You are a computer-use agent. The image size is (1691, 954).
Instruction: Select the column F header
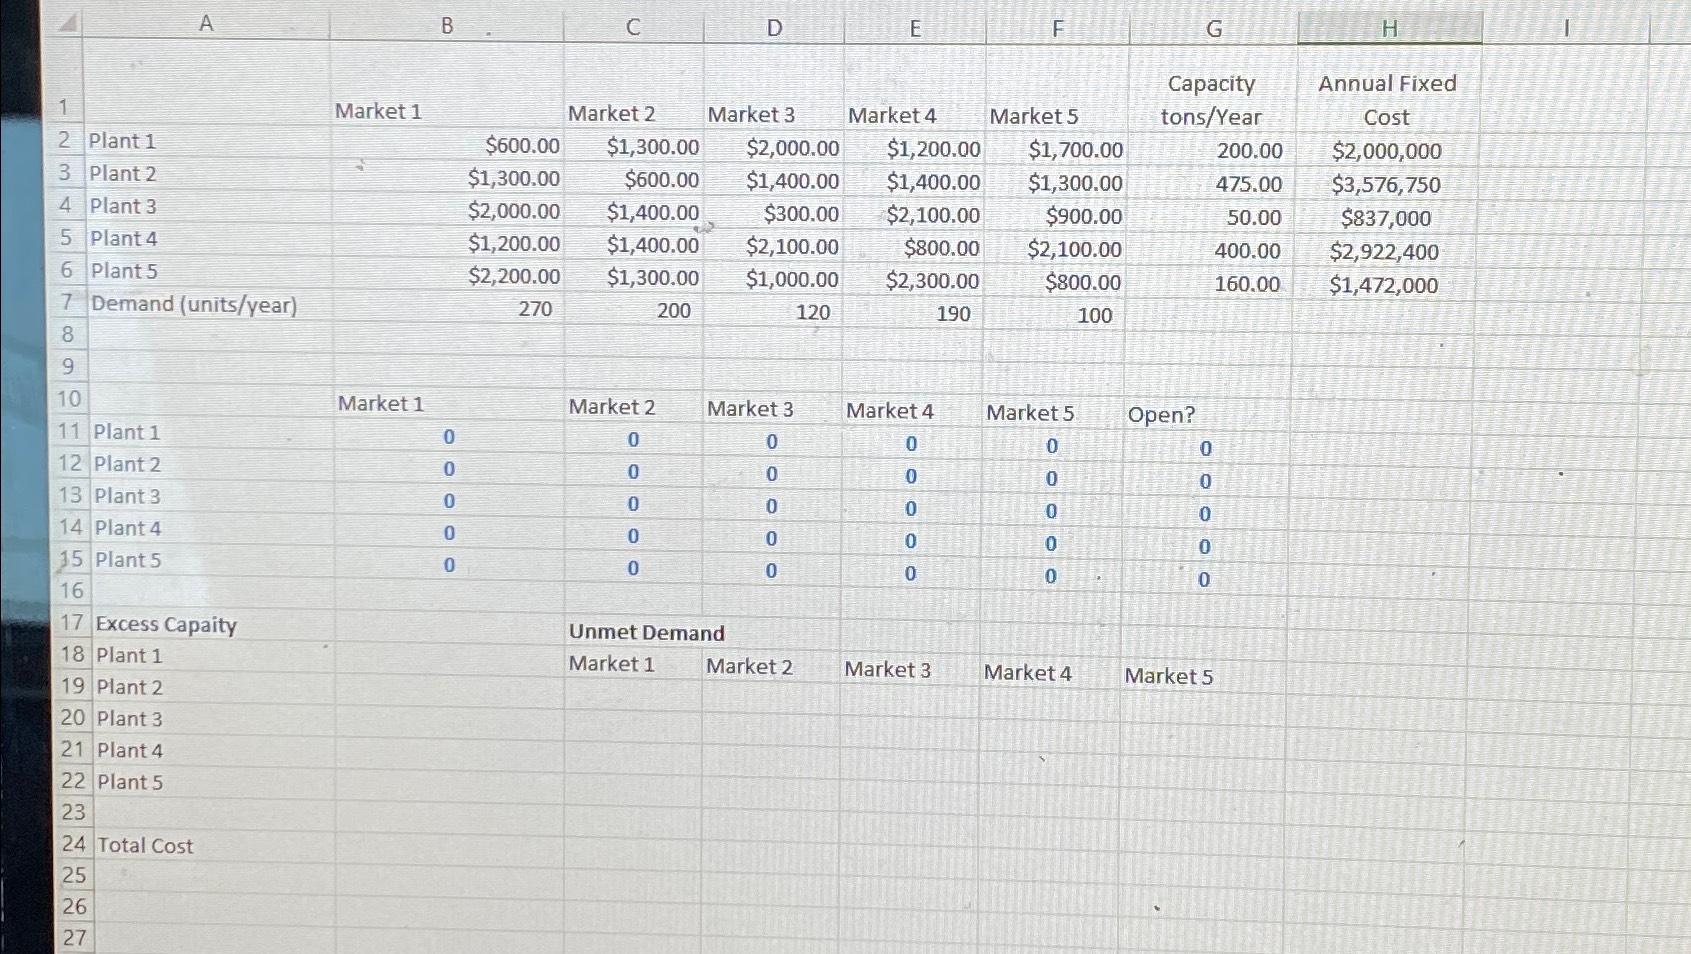[1057, 29]
